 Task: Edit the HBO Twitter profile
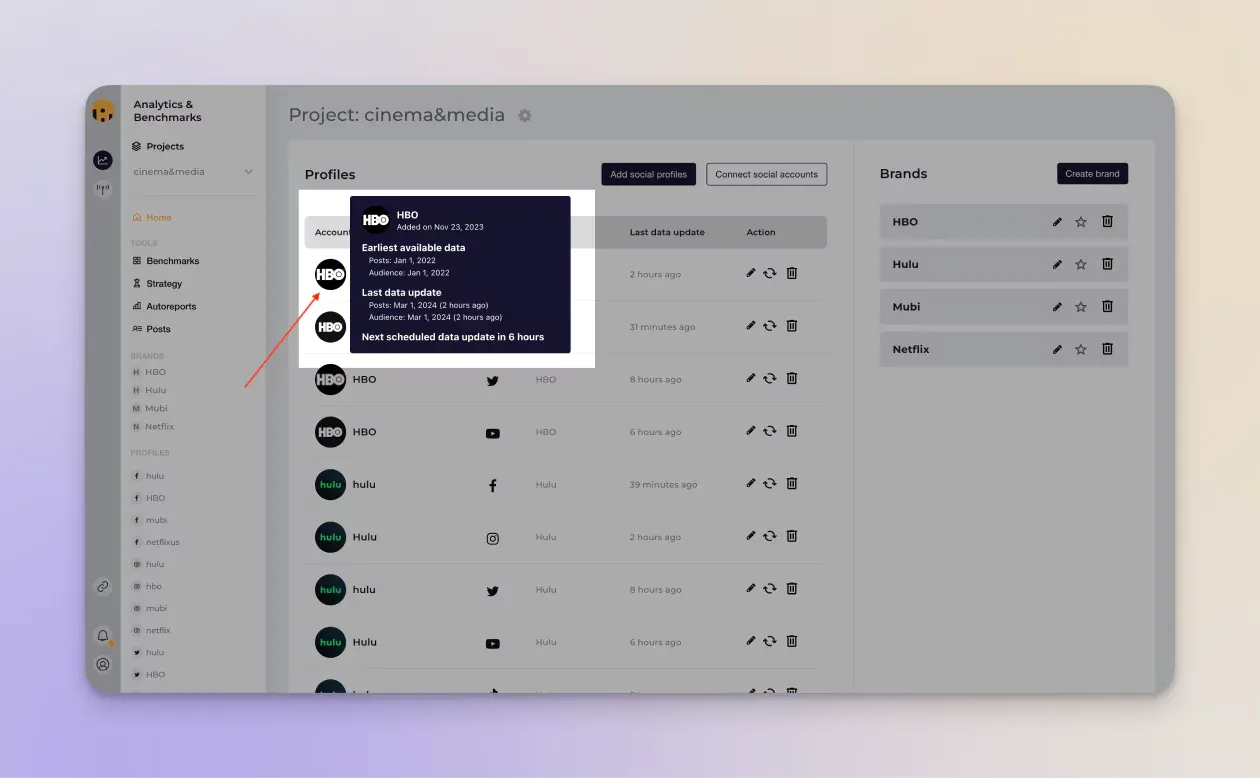751,378
